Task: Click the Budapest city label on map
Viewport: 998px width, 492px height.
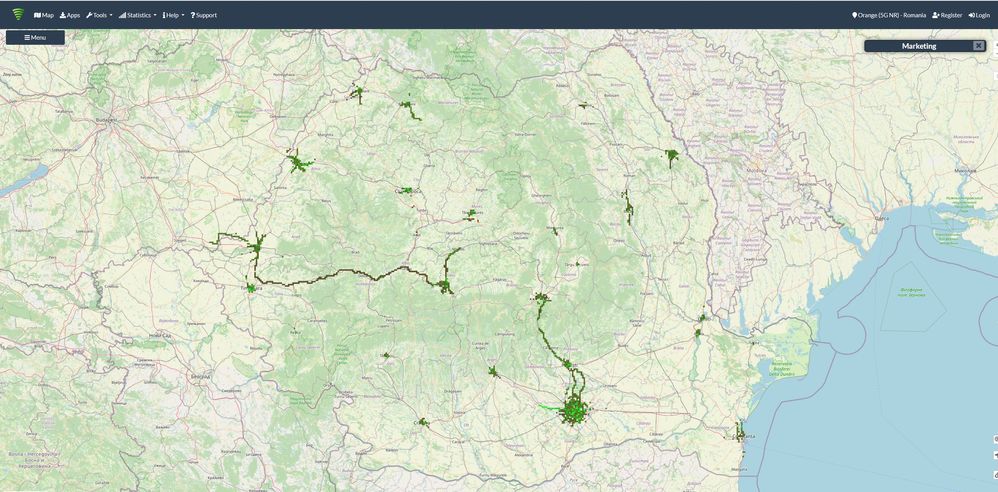Action: pyautogui.click(x=106, y=120)
